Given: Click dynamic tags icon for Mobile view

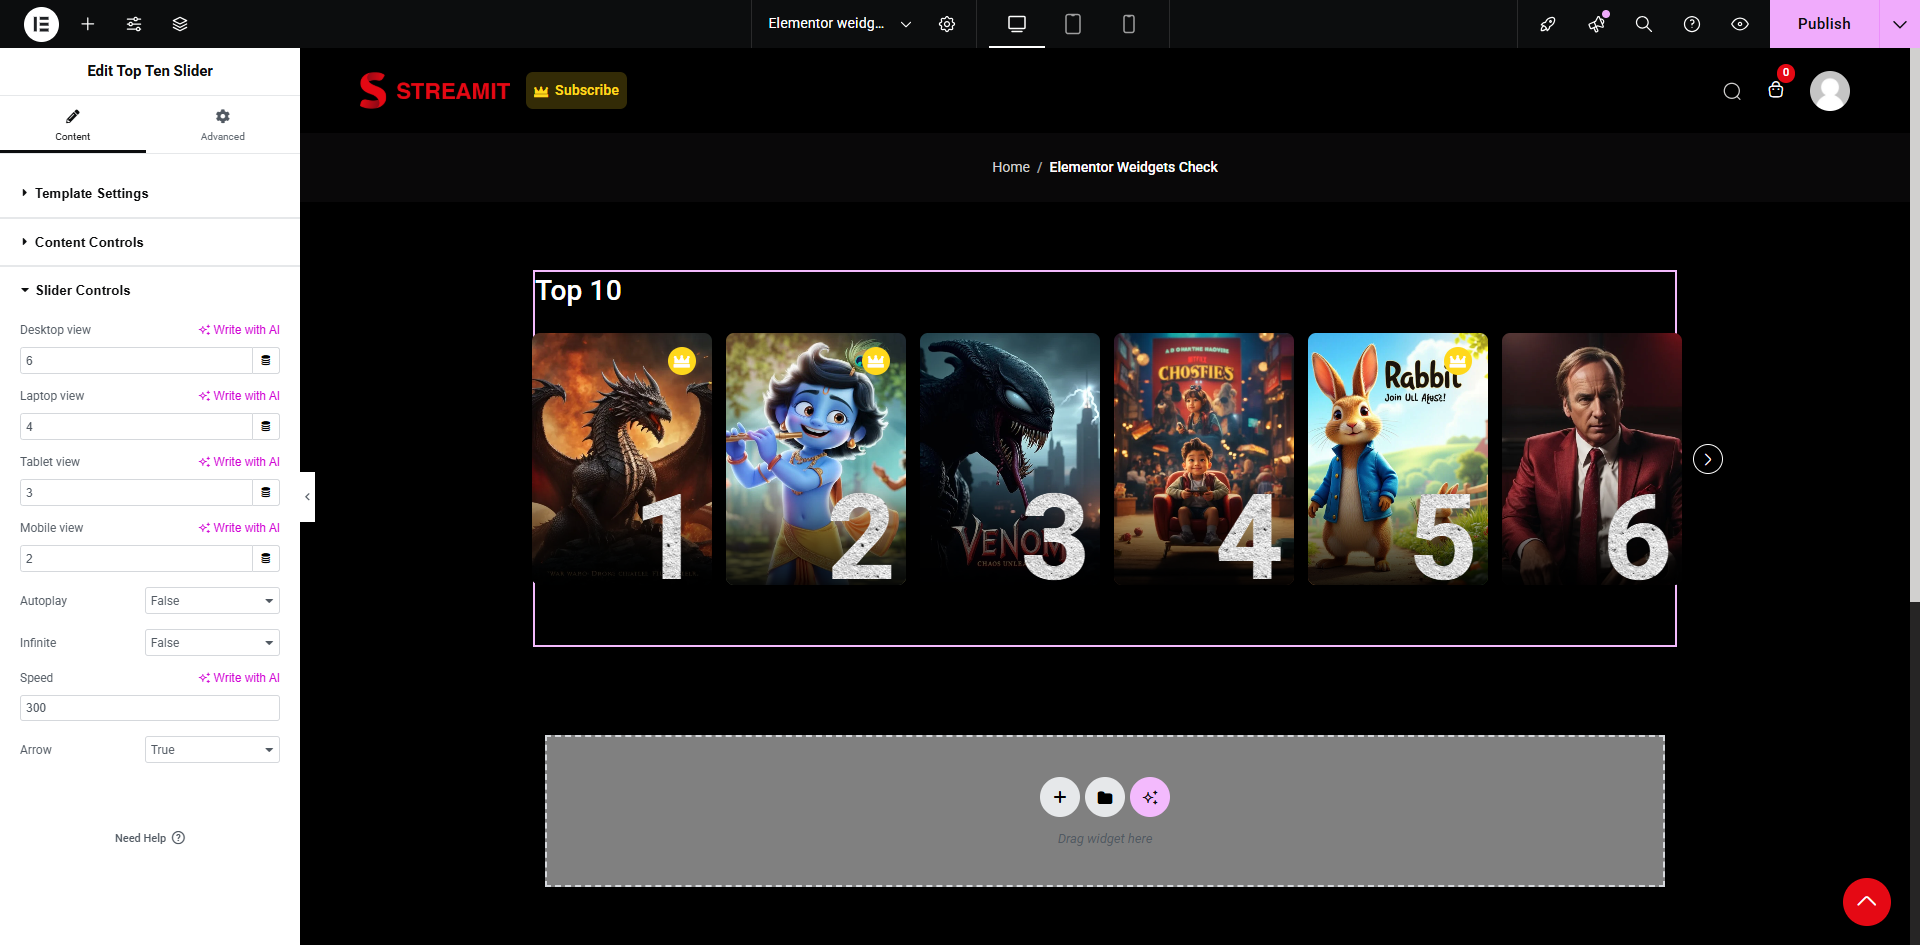Looking at the screenshot, I should click(x=266, y=558).
